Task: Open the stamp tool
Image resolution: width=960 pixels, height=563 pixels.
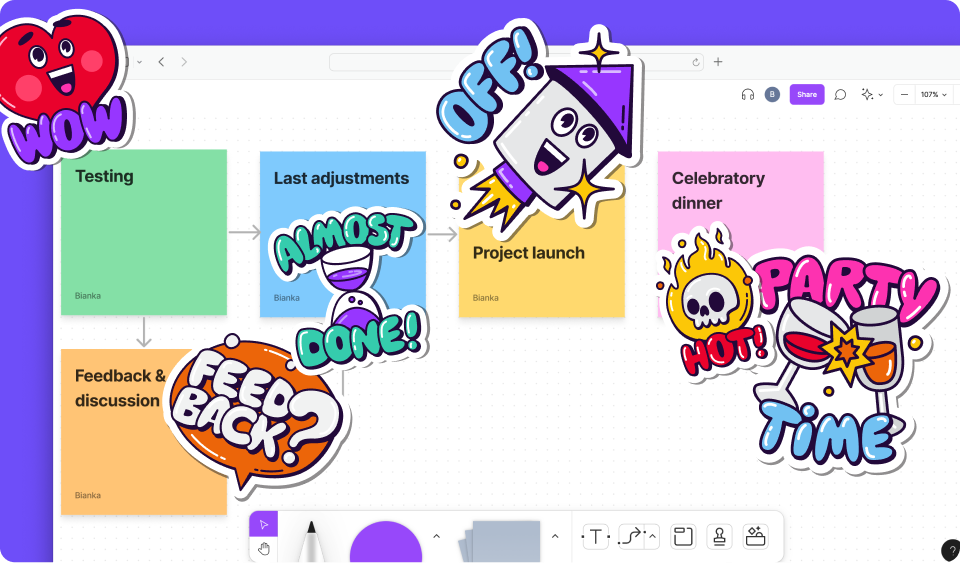Action: pyautogui.click(x=718, y=537)
